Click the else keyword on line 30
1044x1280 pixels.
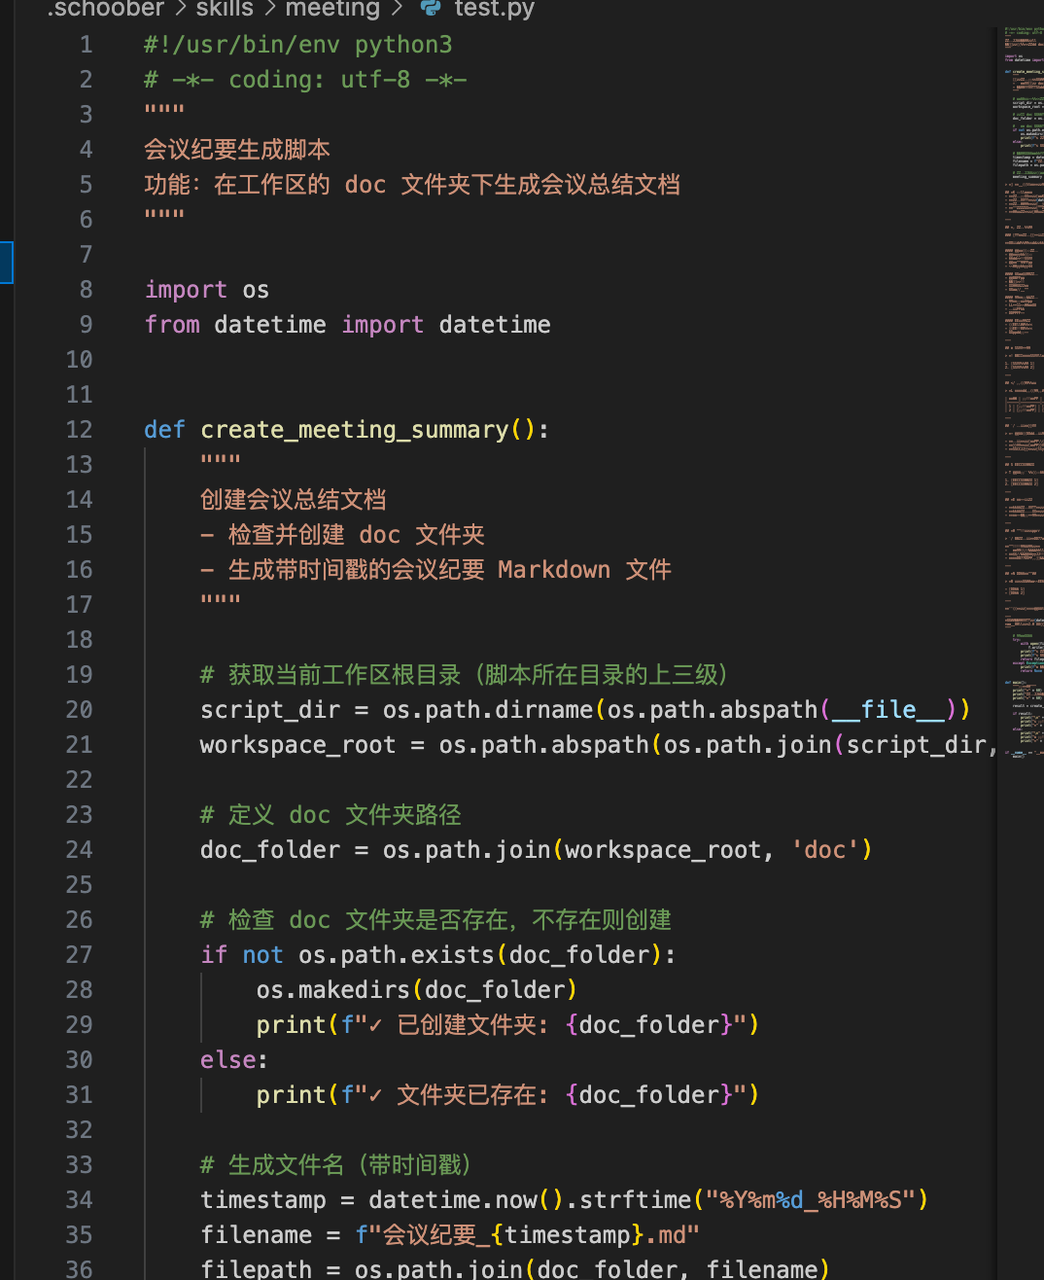pos(228,1060)
